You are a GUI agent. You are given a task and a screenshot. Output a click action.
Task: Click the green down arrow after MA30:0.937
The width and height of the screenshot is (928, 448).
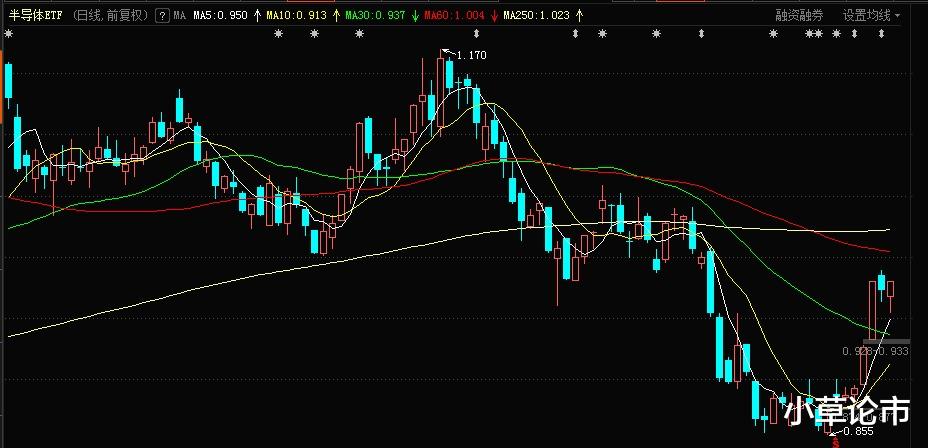click(415, 16)
